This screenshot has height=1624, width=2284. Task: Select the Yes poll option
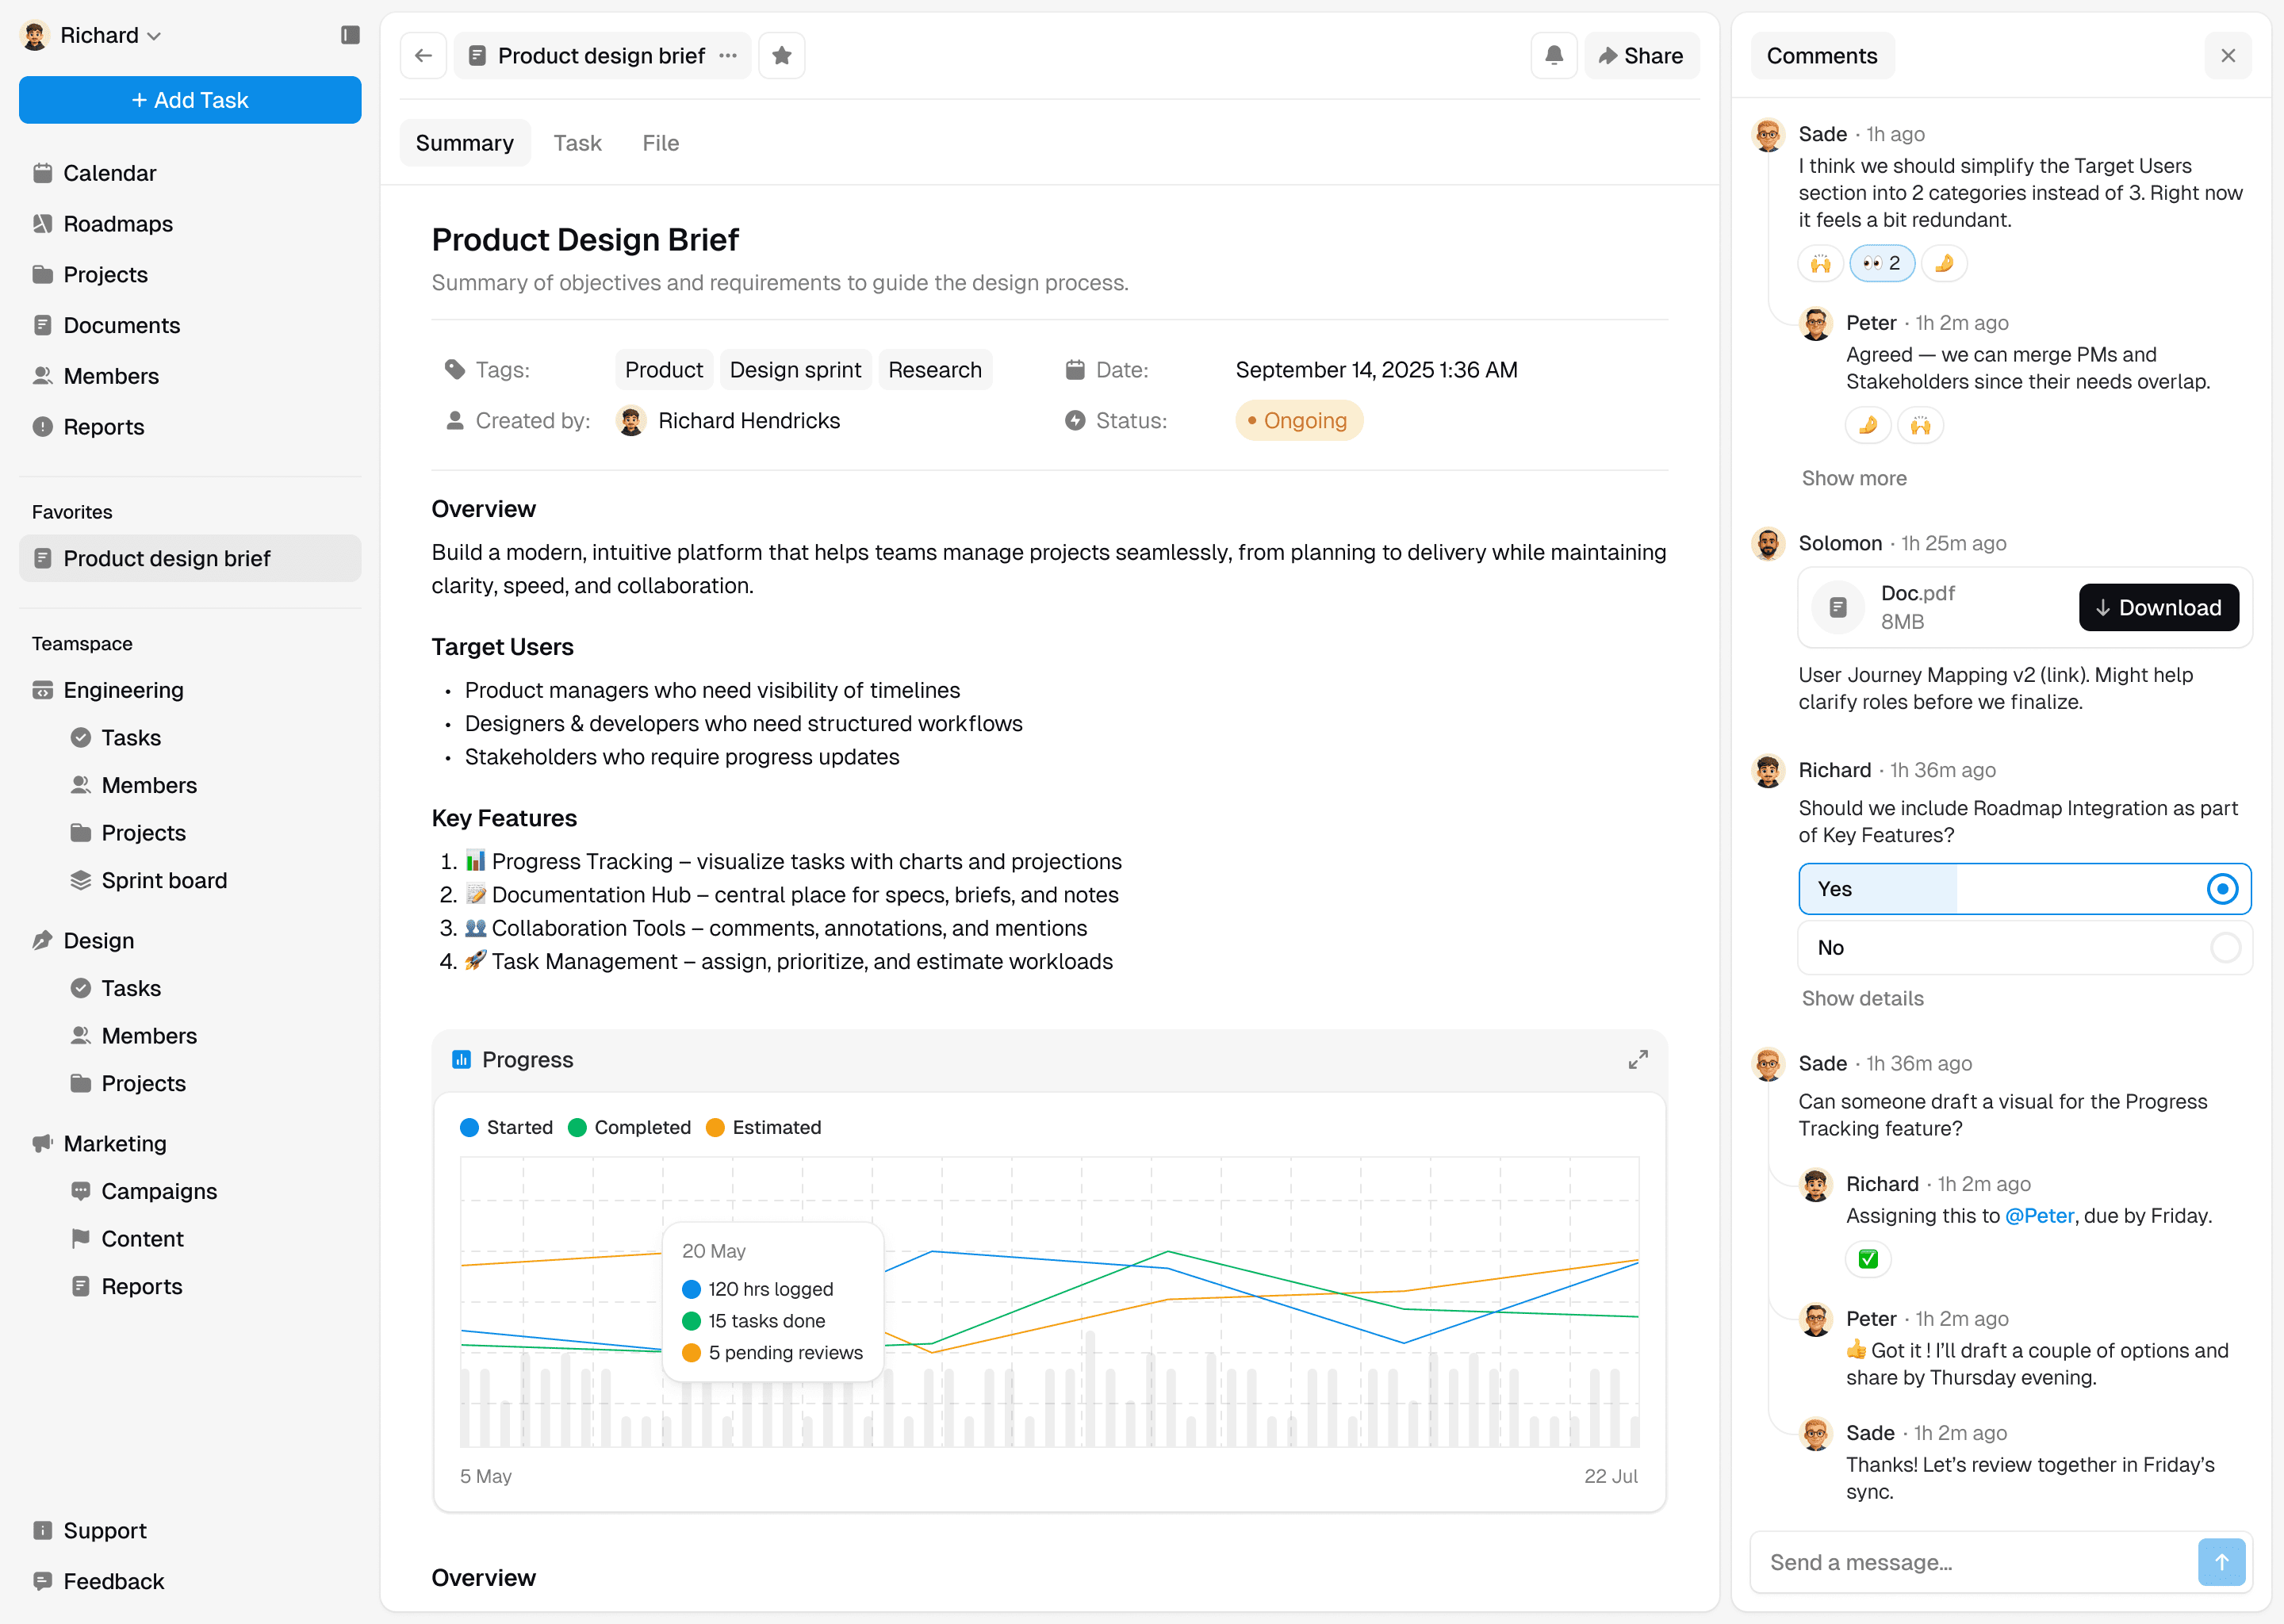pyautogui.click(x=2024, y=888)
